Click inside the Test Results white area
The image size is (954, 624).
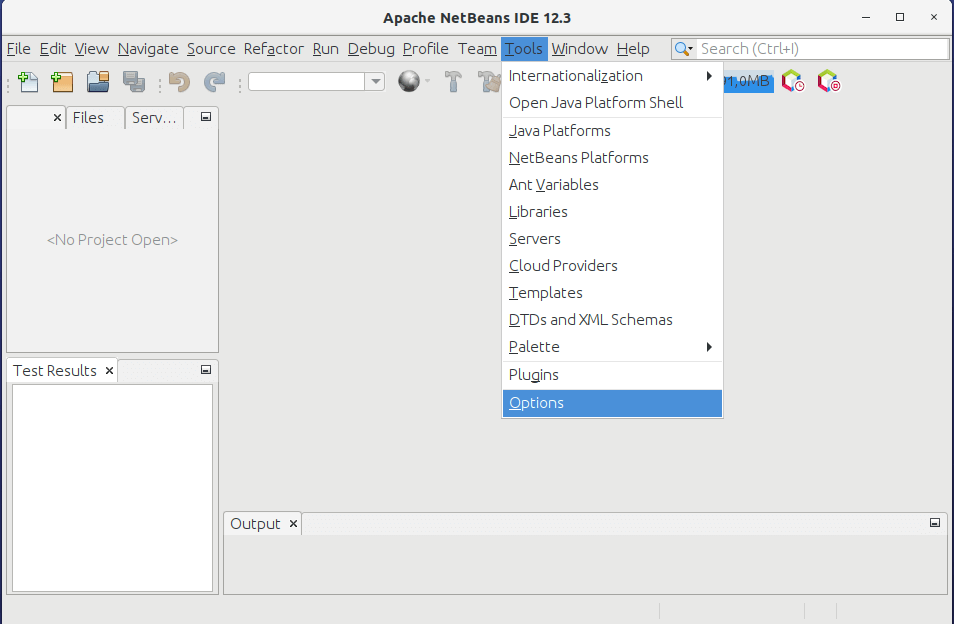[113, 487]
